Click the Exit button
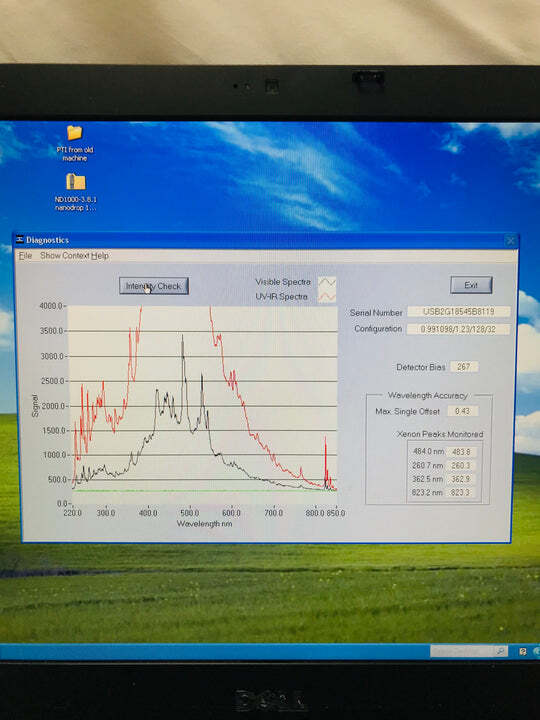The image size is (540, 720). (471, 285)
